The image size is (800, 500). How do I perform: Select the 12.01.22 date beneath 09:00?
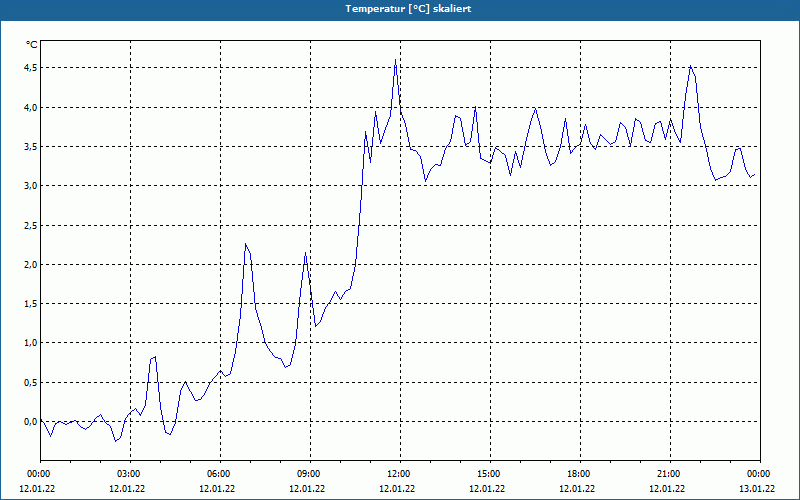307,489
